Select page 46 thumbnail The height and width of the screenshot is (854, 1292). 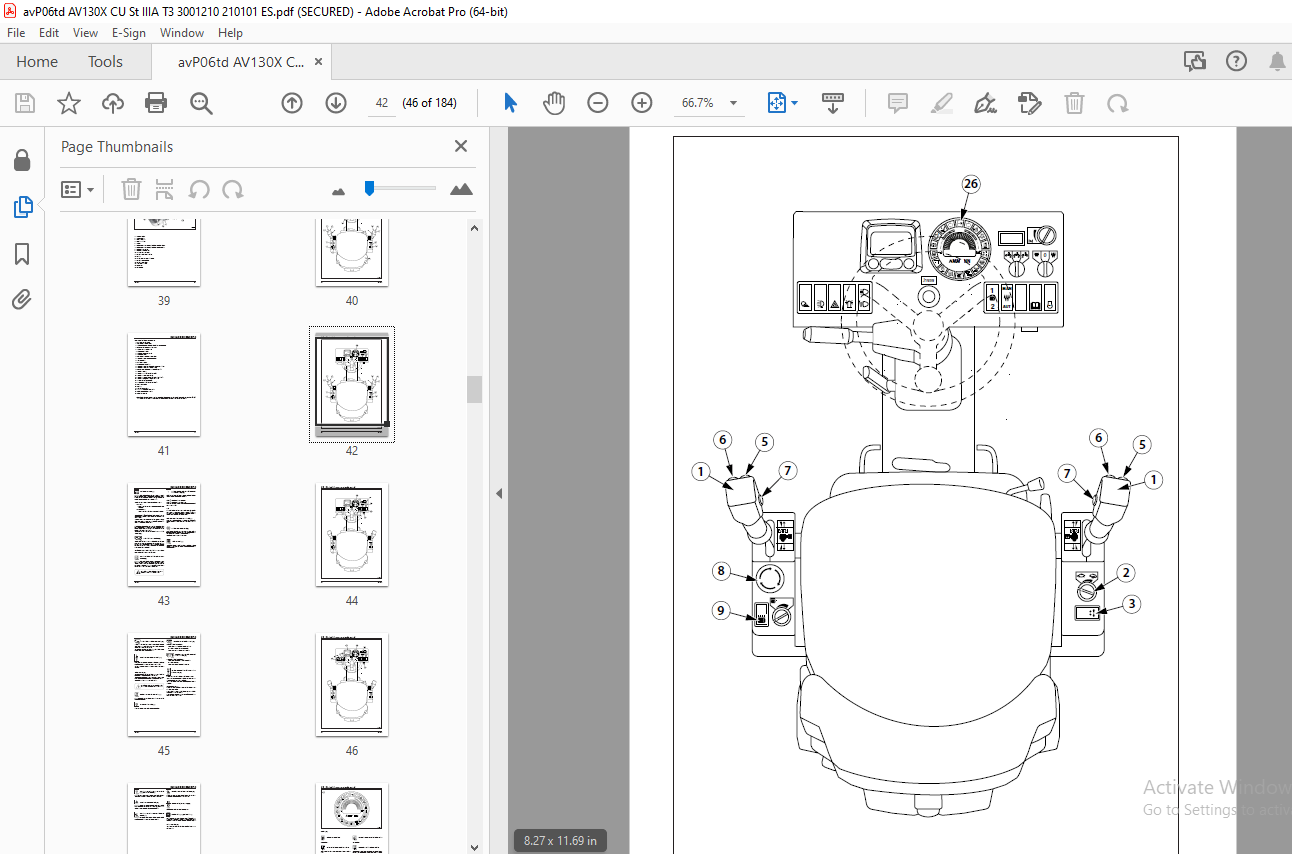click(x=352, y=685)
